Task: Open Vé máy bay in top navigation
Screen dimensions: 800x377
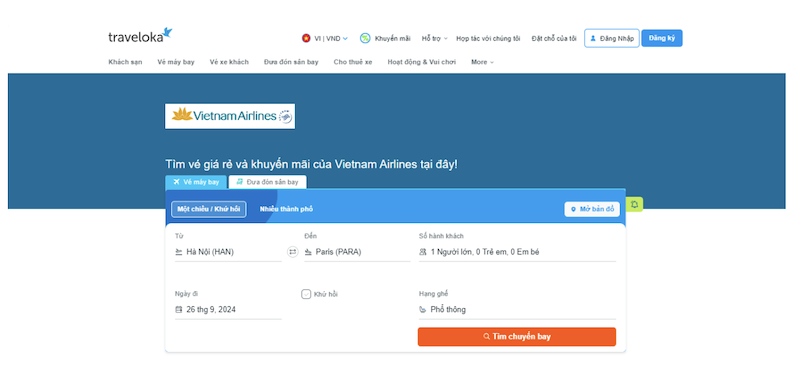Action: click(176, 62)
